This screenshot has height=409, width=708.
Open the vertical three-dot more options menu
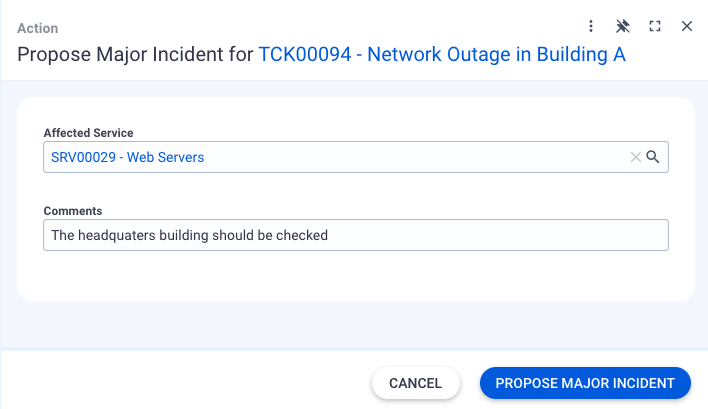[x=591, y=26]
